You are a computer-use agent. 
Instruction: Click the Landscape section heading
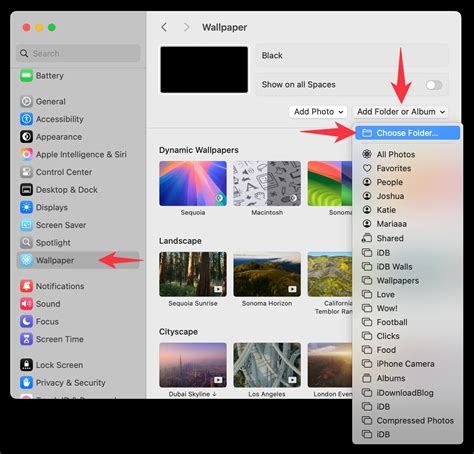180,241
